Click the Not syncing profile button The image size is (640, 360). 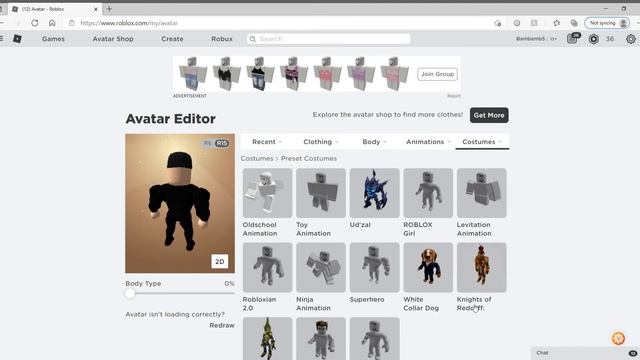pyautogui.click(x=607, y=23)
